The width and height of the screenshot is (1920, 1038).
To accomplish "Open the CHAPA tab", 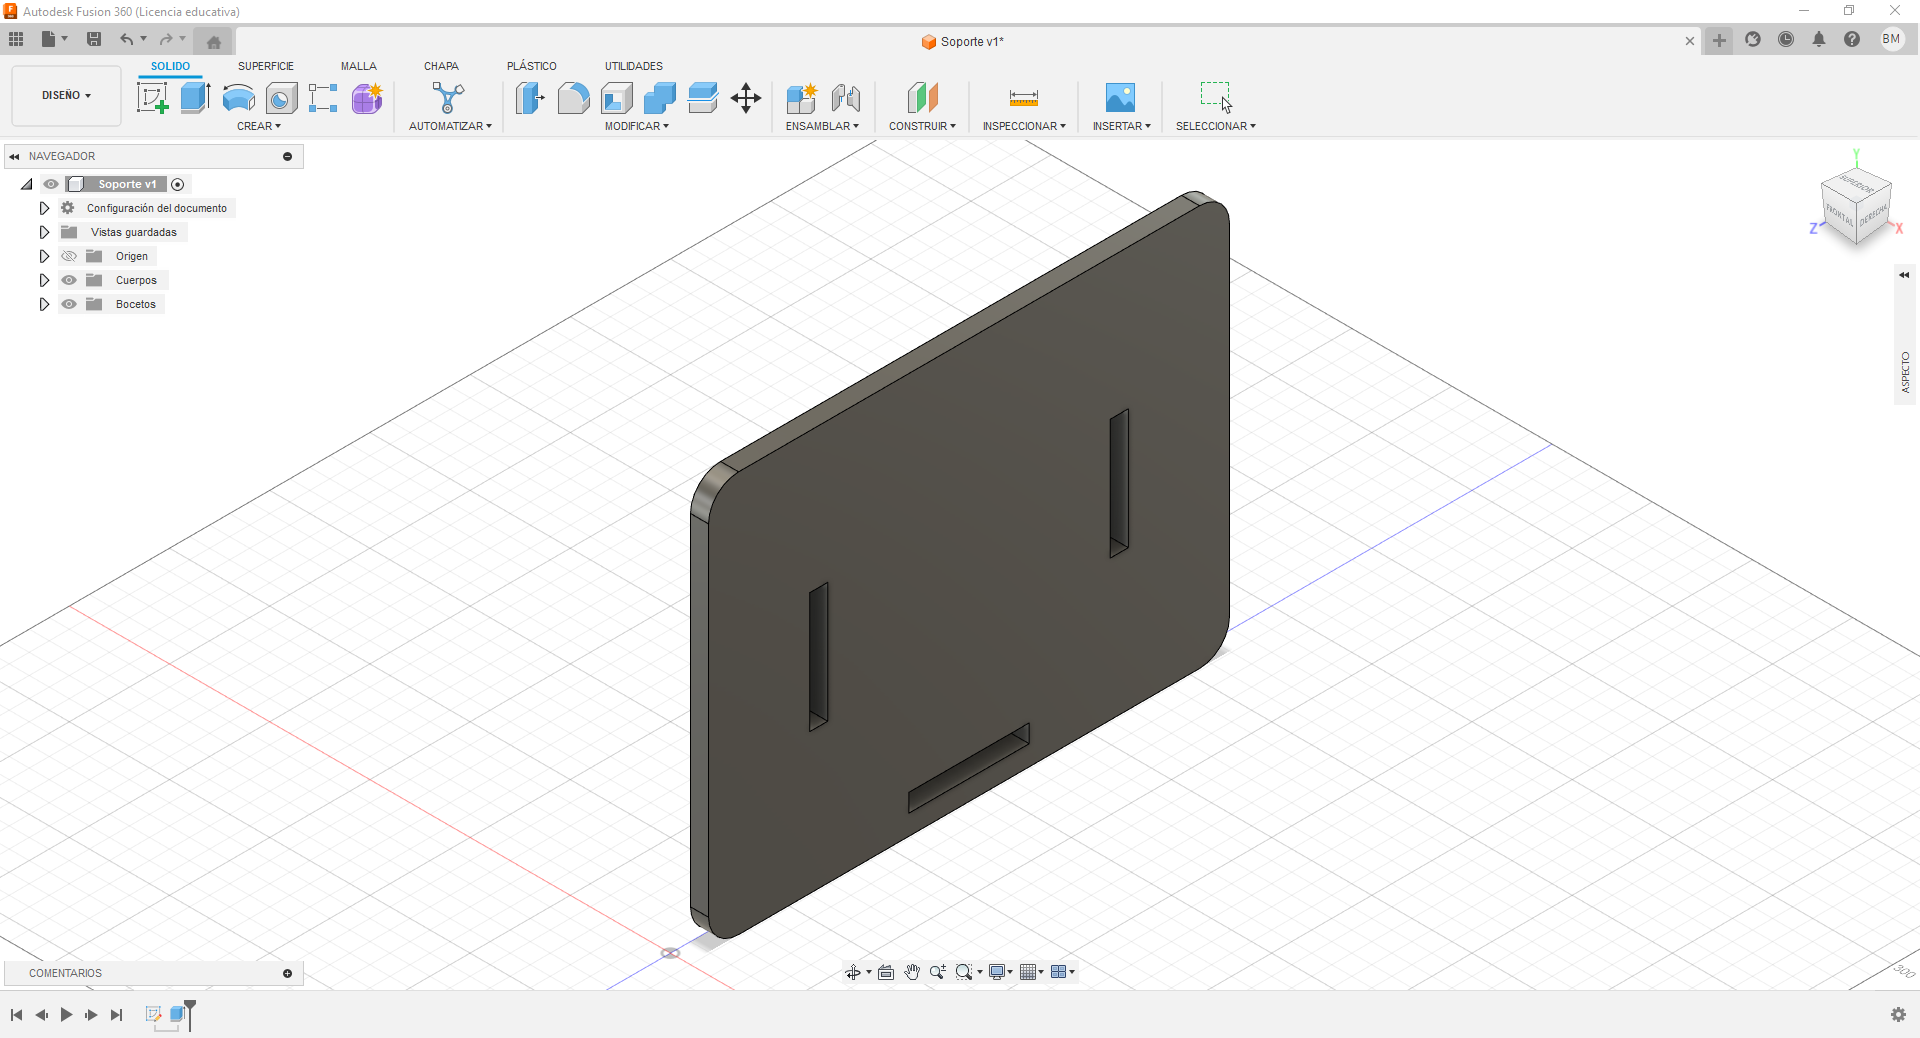I will point(441,66).
